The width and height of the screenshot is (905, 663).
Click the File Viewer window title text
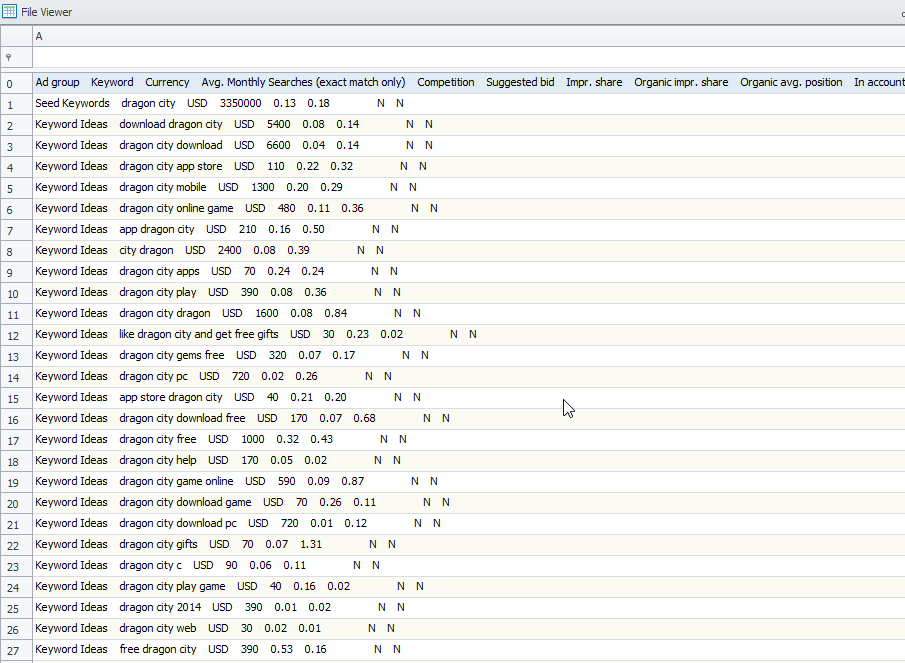tap(47, 12)
